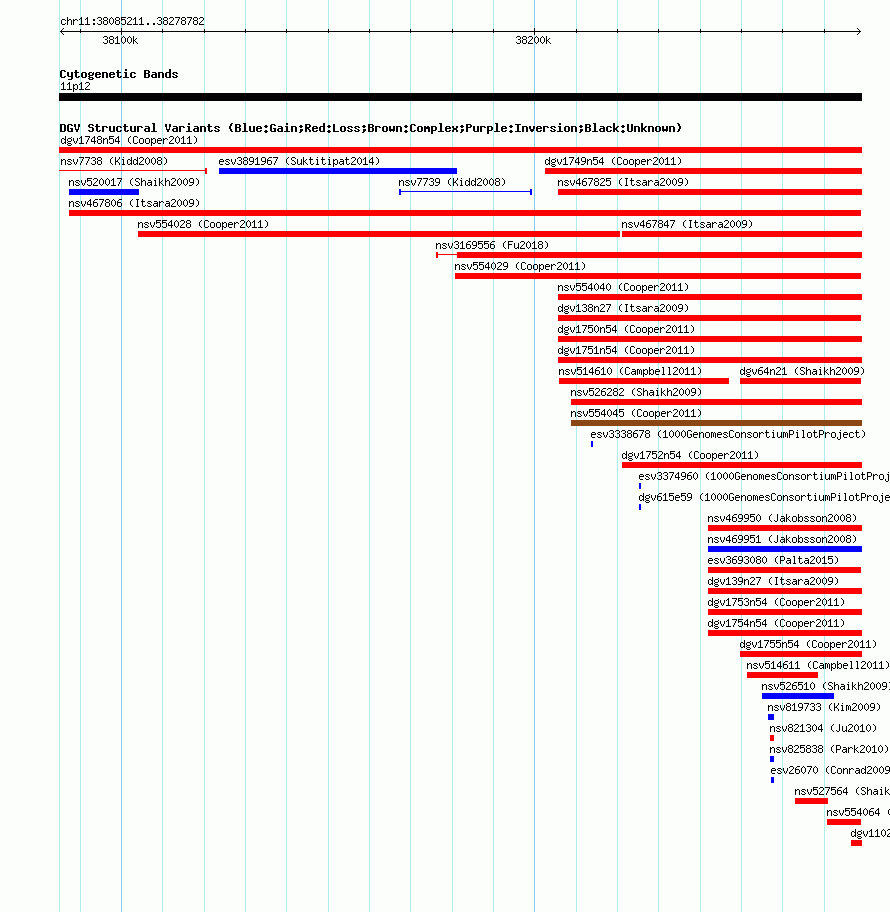The width and height of the screenshot is (890, 912).
Task: Open the nsv554064 variant label
Action: (857, 811)
